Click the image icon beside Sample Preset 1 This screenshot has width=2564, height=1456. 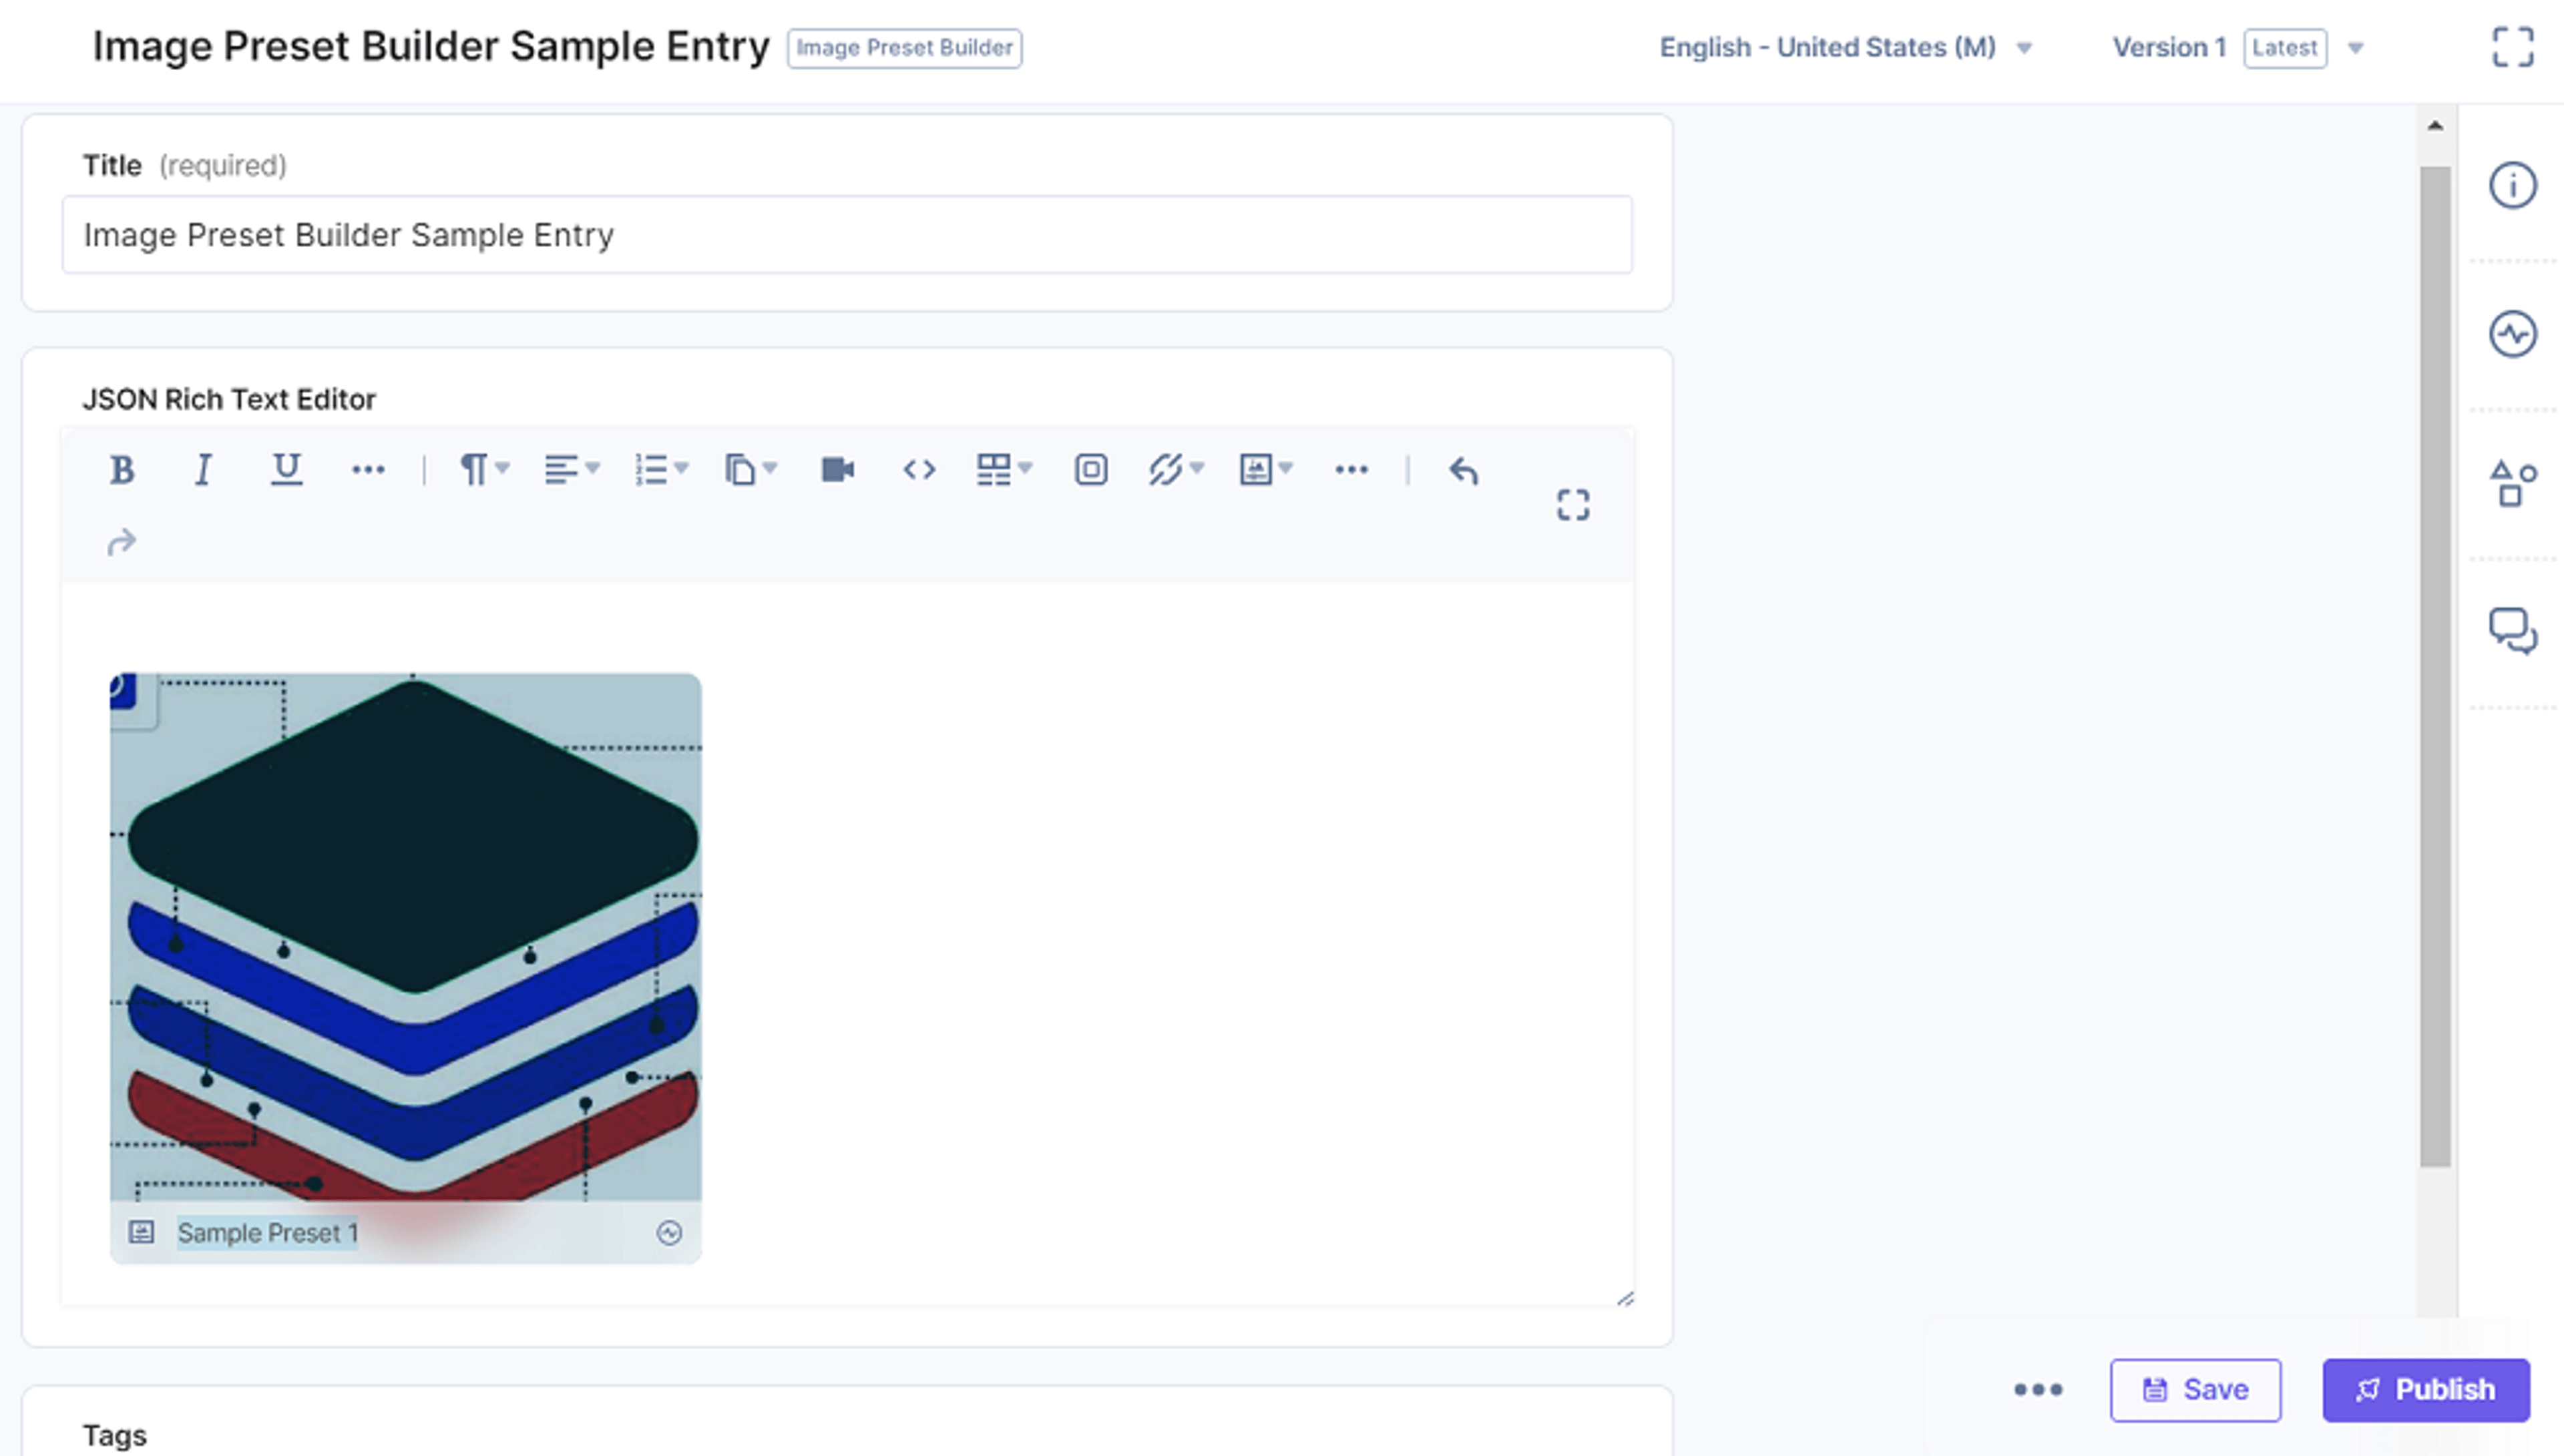click(141, 1232)
